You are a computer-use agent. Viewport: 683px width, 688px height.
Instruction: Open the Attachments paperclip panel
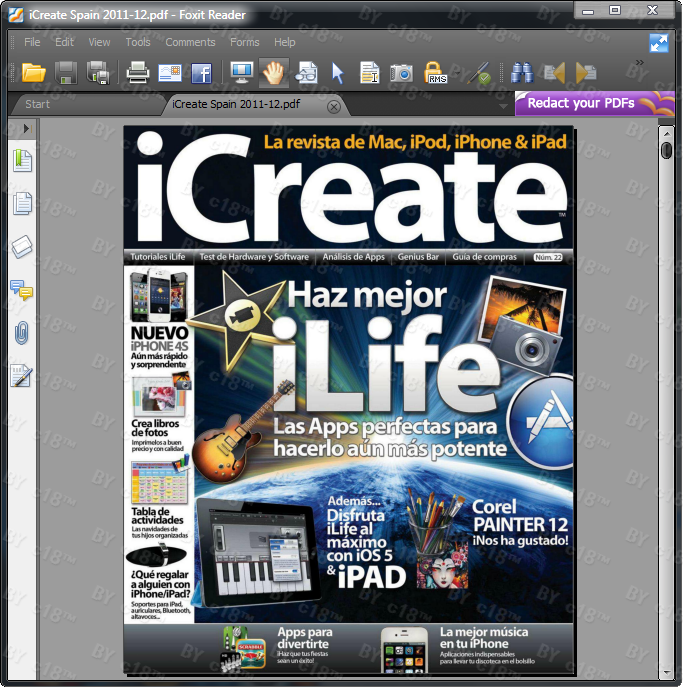[21, 333]
